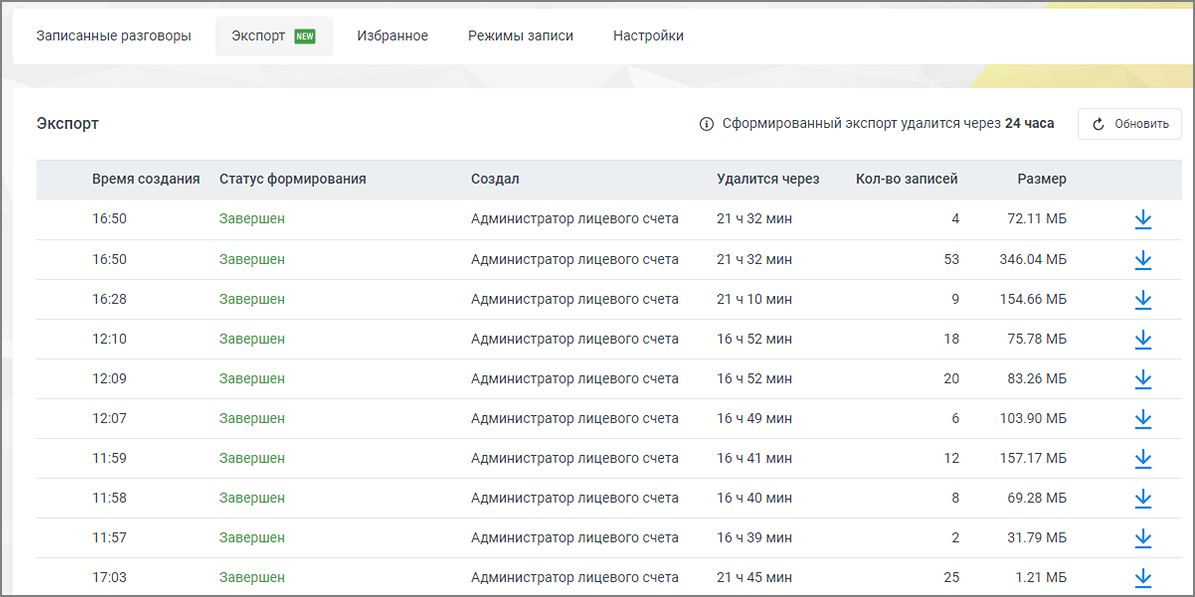Click Администратор лицевого счета in 17:03 row

[575, 578]
